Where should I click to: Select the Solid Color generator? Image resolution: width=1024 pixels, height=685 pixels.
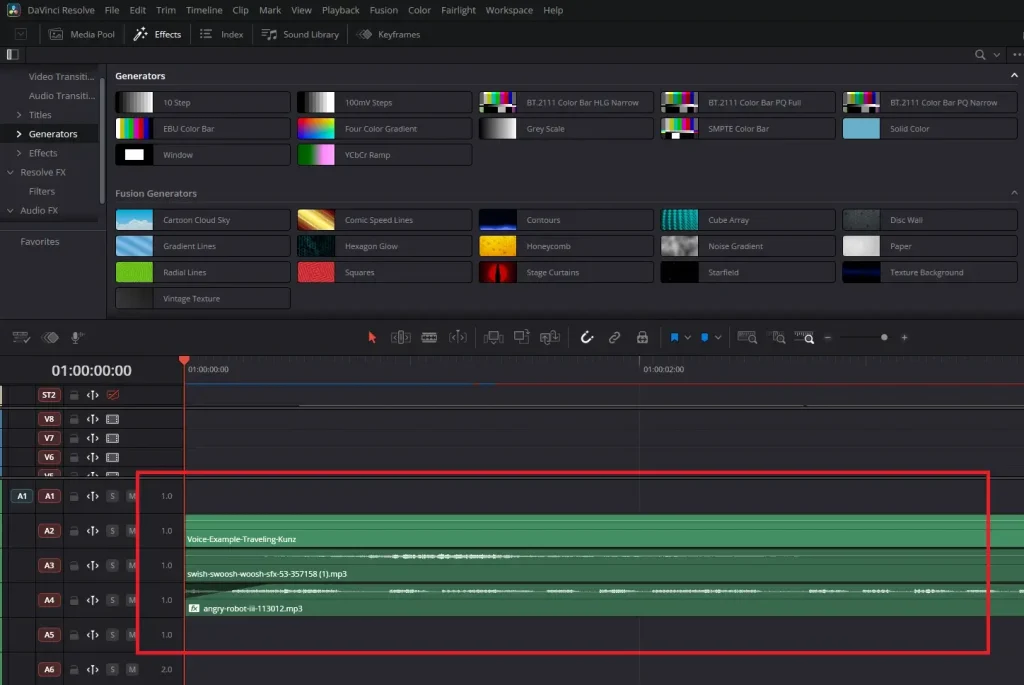click(x=929, y=129)
